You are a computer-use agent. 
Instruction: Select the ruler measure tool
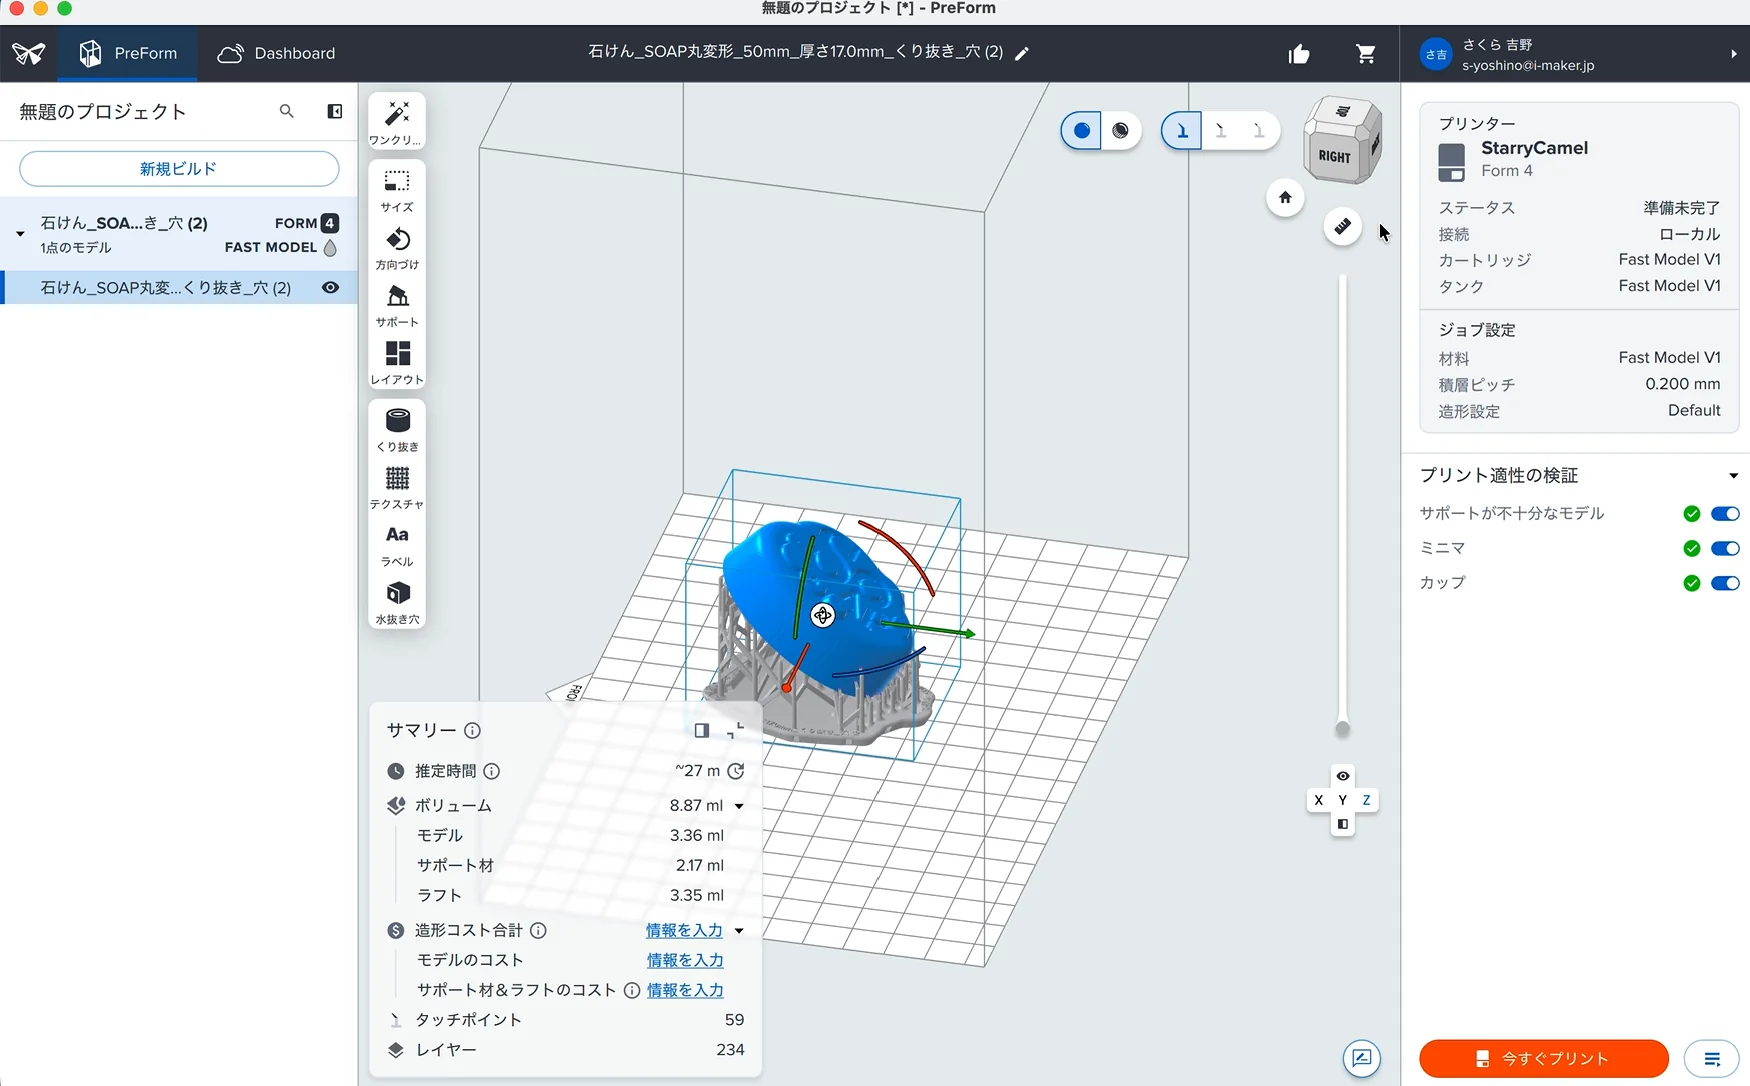pyautogui.click(x=1342, y=226)
